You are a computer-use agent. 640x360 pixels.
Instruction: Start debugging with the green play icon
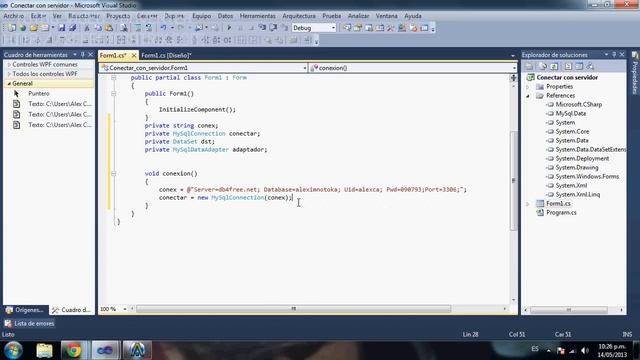tap(229, 28)
